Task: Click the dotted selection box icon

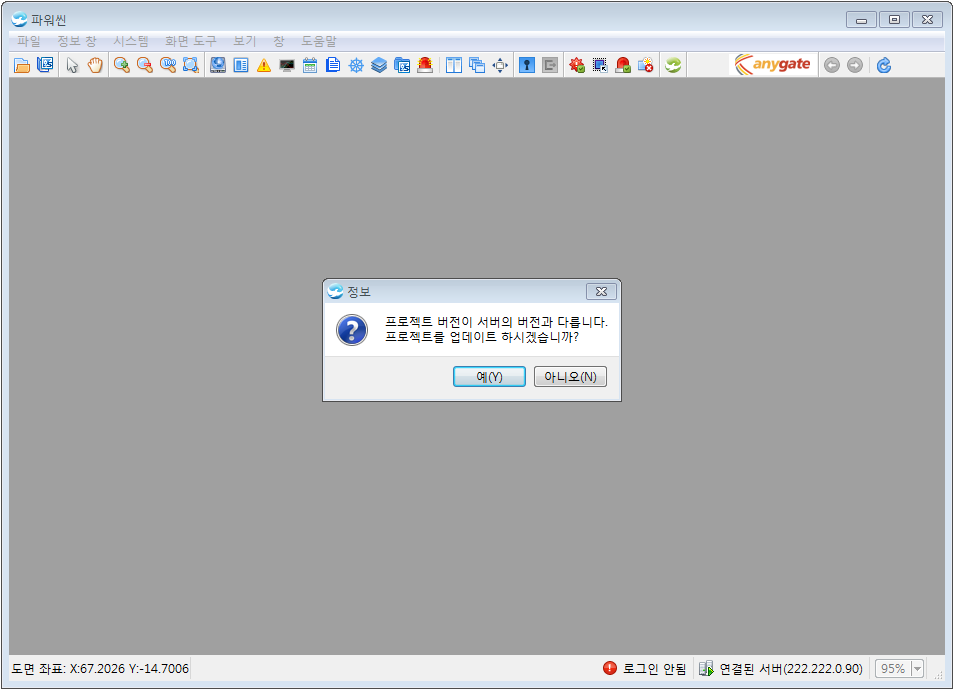Action: (600, 65)
